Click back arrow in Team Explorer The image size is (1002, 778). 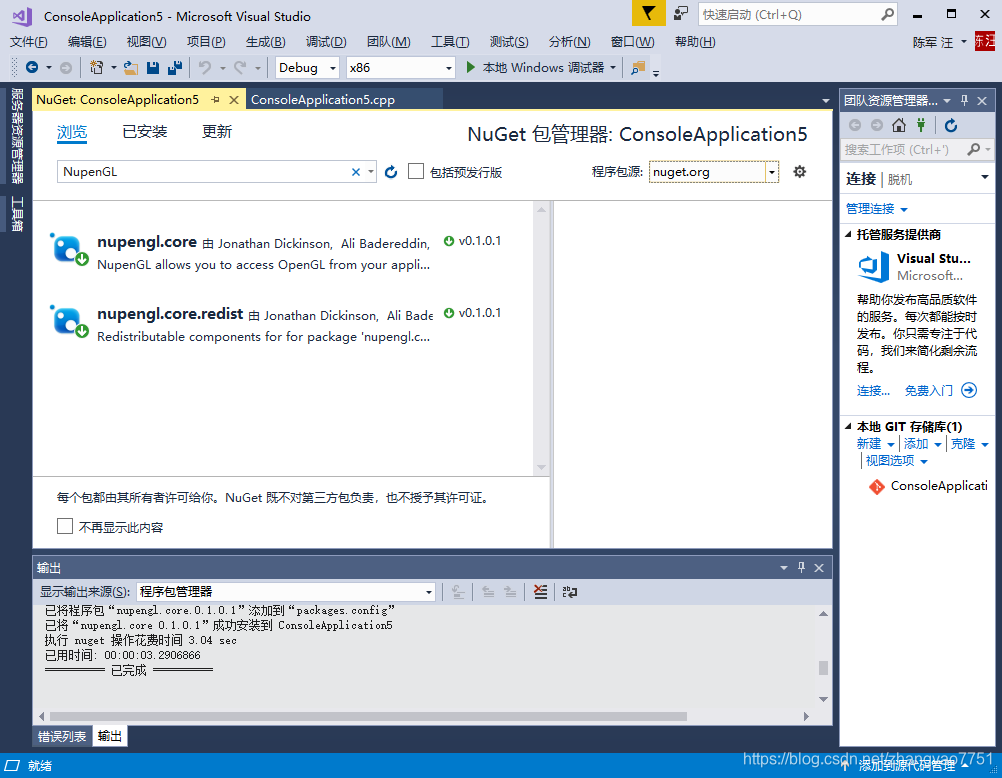855,125
